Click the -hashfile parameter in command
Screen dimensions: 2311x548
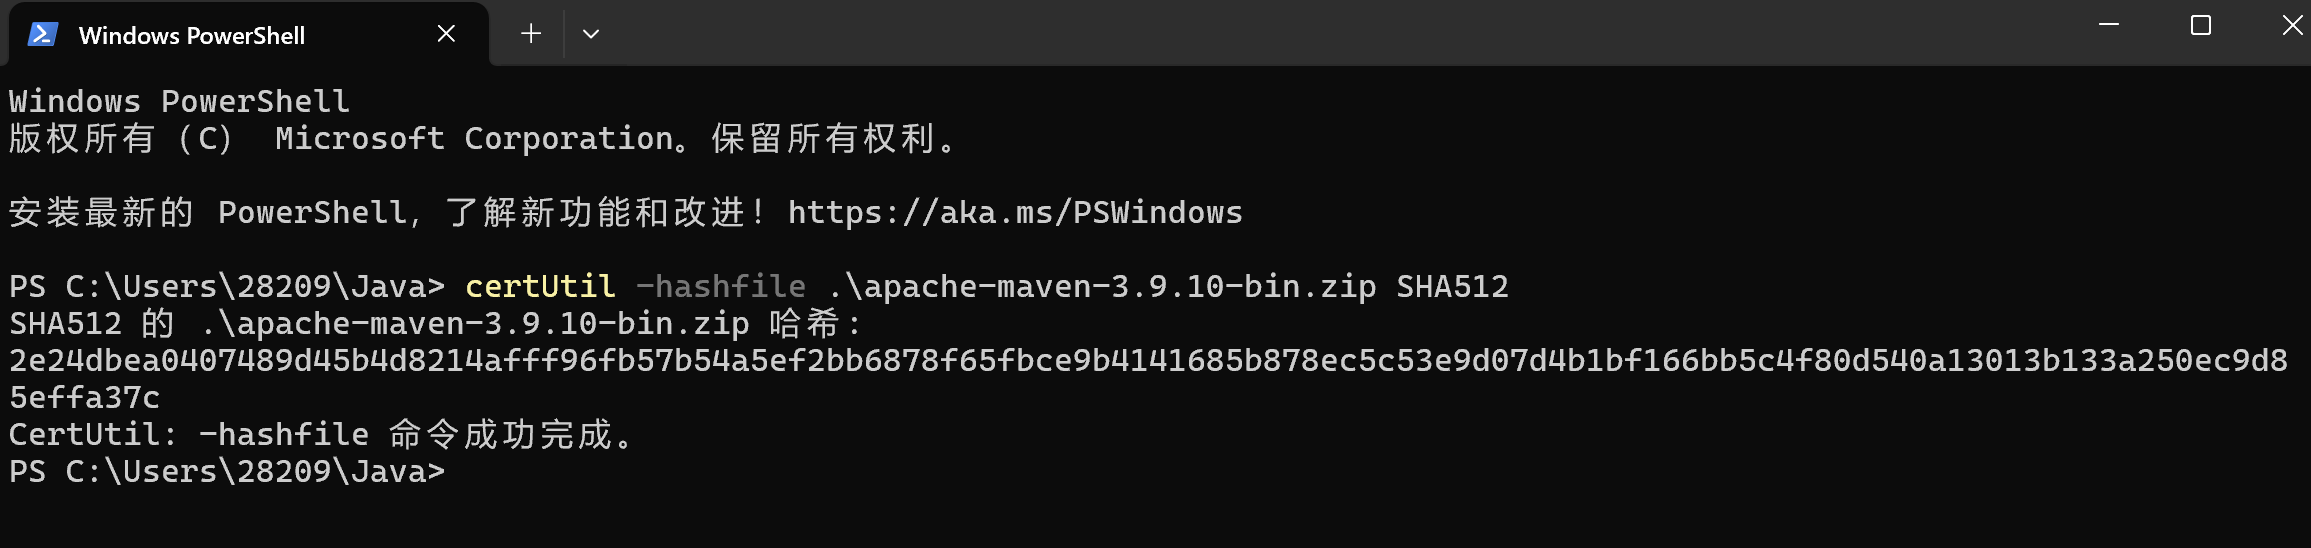(x=720, y=286)
